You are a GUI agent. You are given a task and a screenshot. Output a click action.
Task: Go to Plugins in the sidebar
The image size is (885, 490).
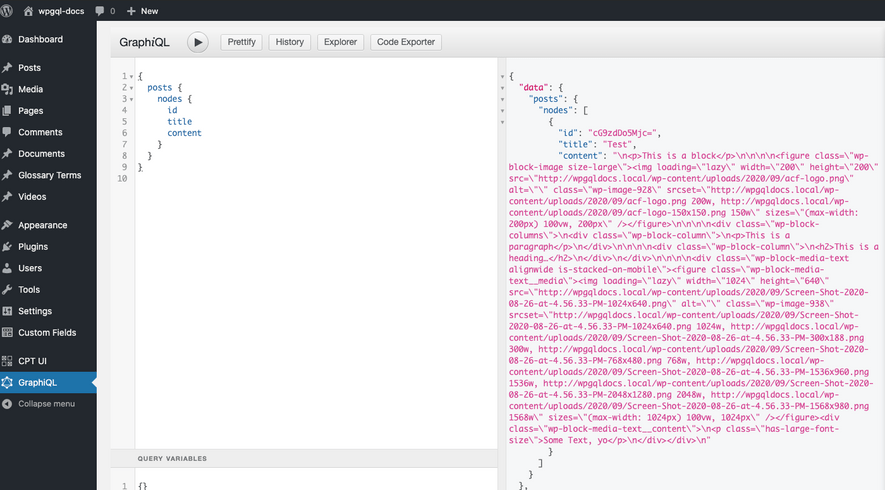33,246
